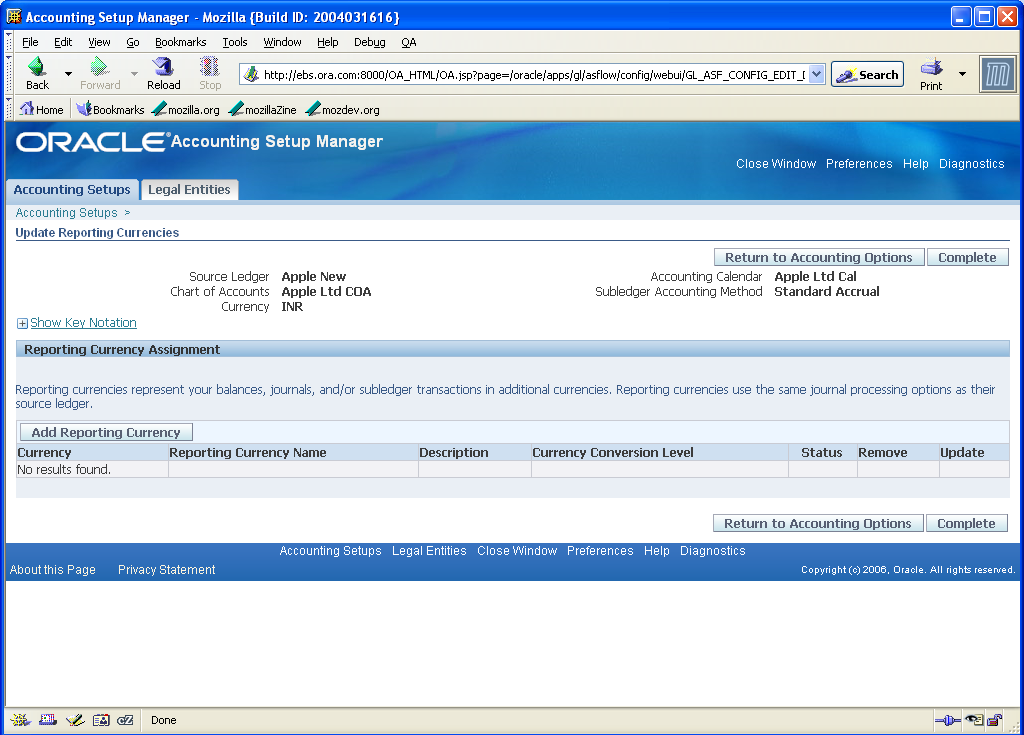The width and height of the screenshot is (1024, 735).
Task: Open the Composer icon in status bar
Action: [75, 720]
